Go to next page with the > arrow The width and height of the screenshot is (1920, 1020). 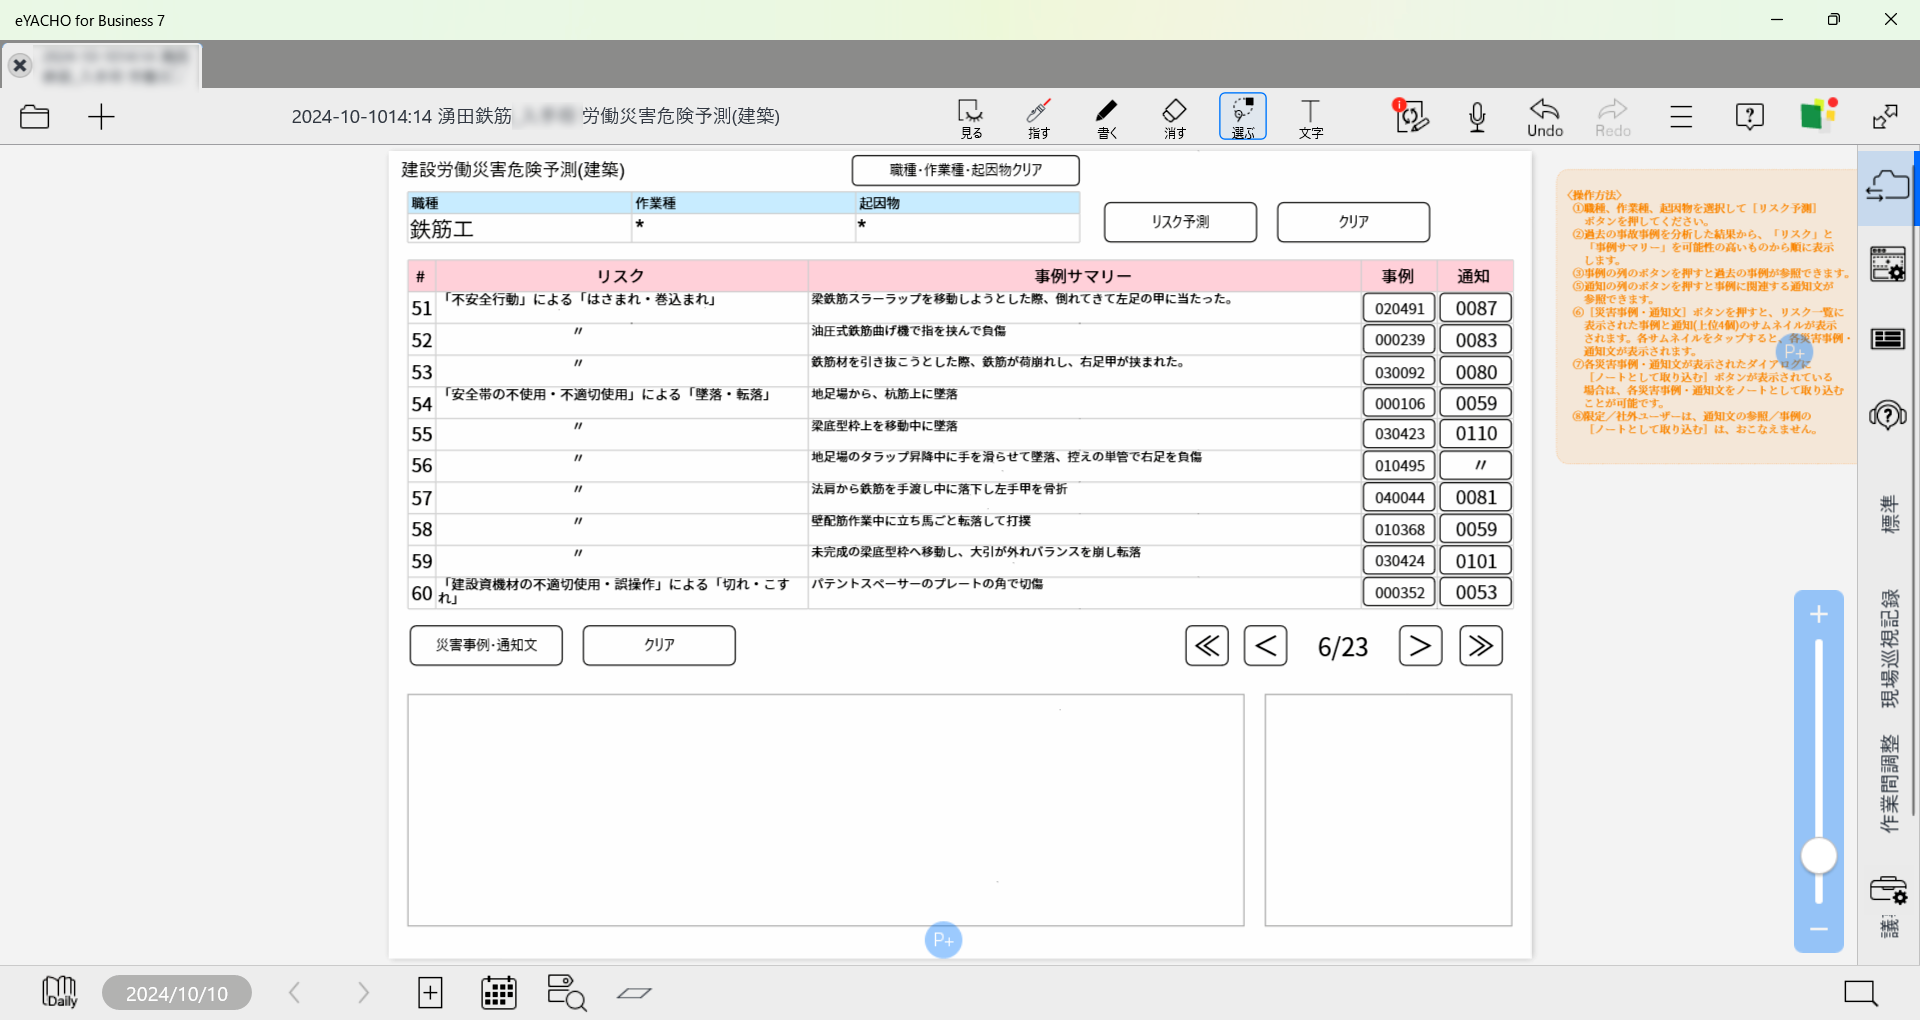click(x=1420, y=645)
